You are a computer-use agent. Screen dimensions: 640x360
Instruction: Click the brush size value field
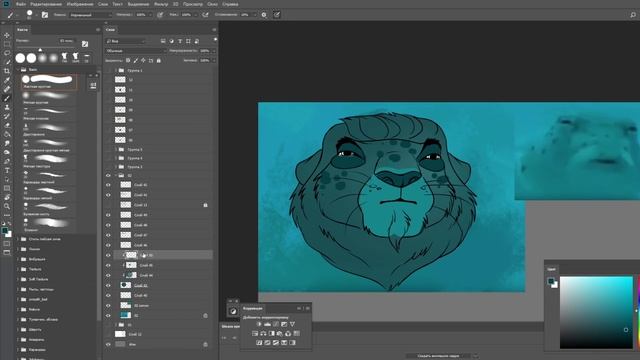click(x=67, y=41)
